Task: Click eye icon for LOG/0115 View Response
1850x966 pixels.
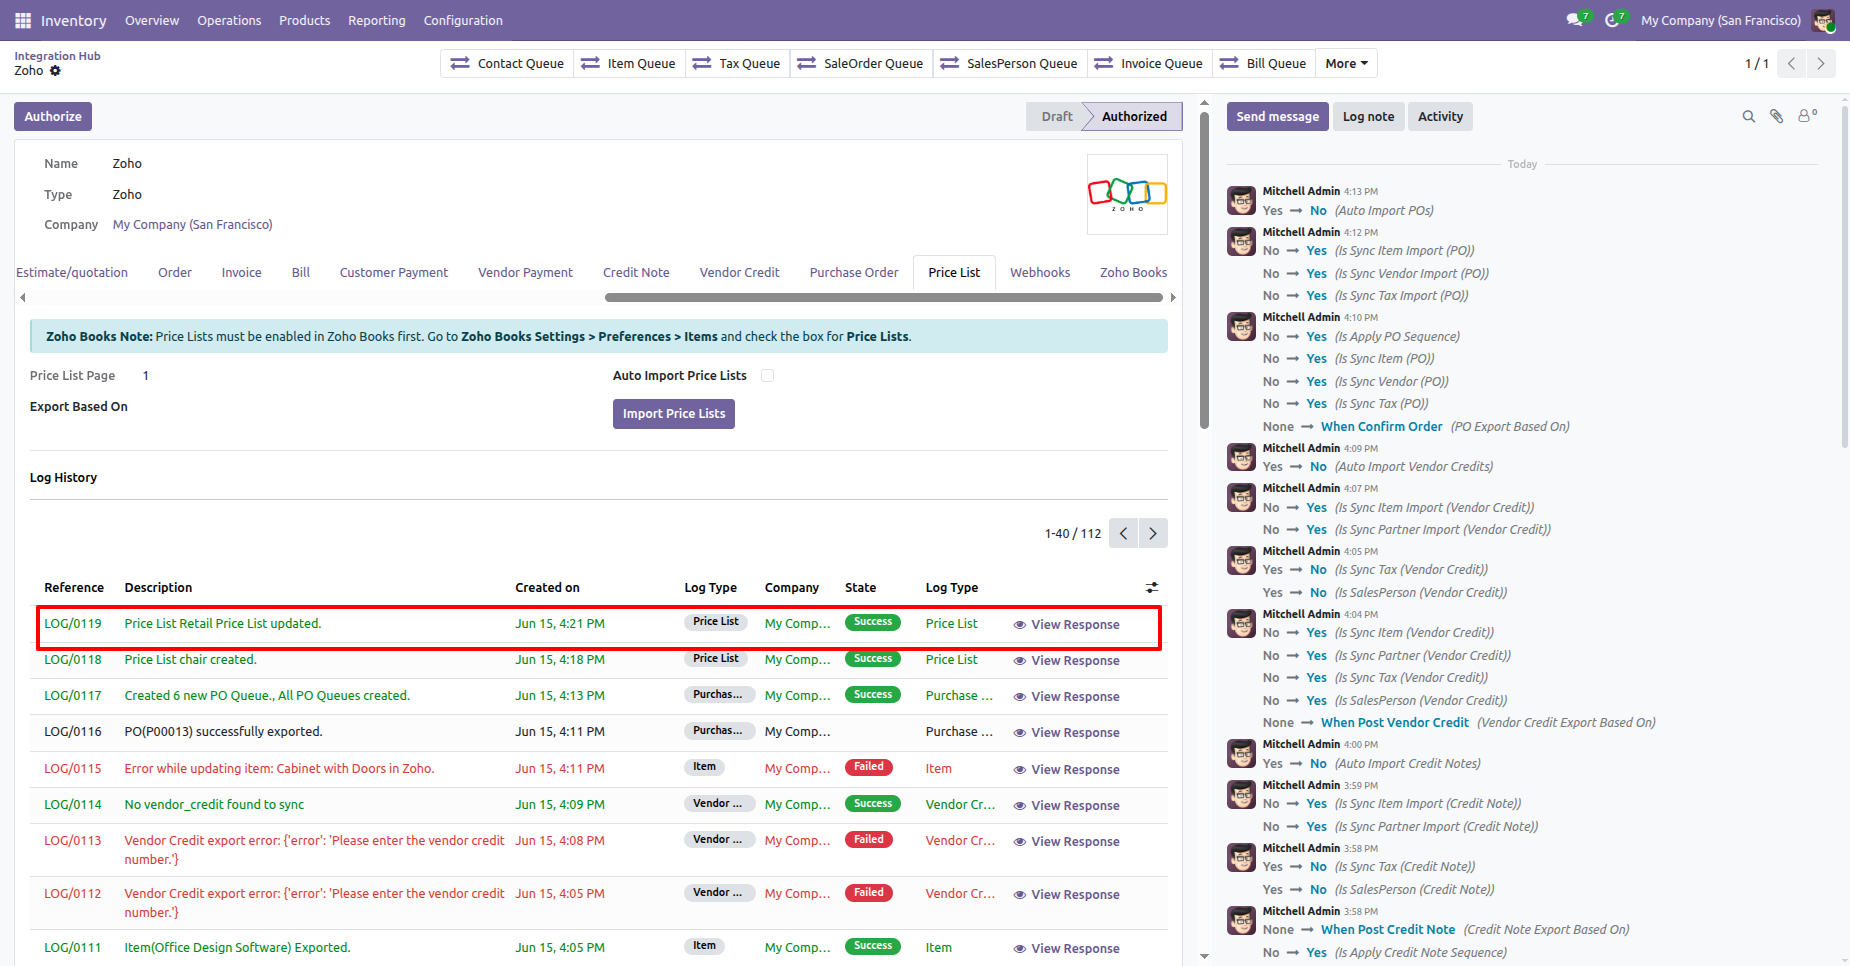Action: pos(1020,770)
